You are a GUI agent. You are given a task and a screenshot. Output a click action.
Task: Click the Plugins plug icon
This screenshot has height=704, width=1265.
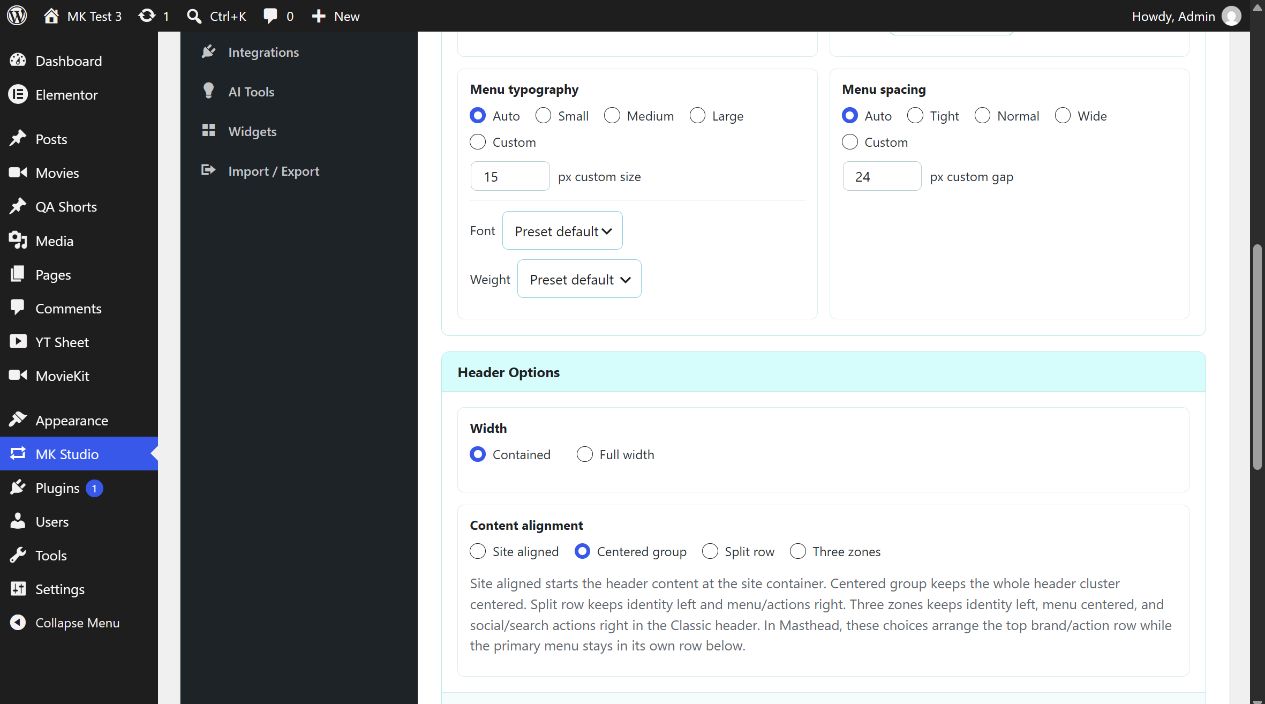click(18, 488)
